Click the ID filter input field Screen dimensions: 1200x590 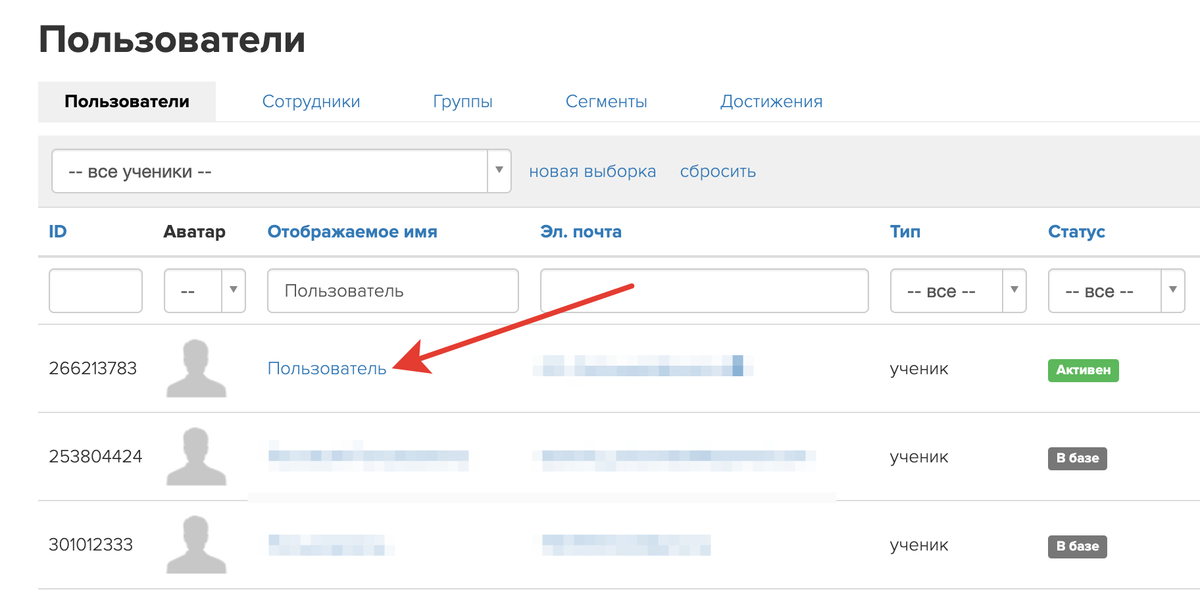point(95,290)
